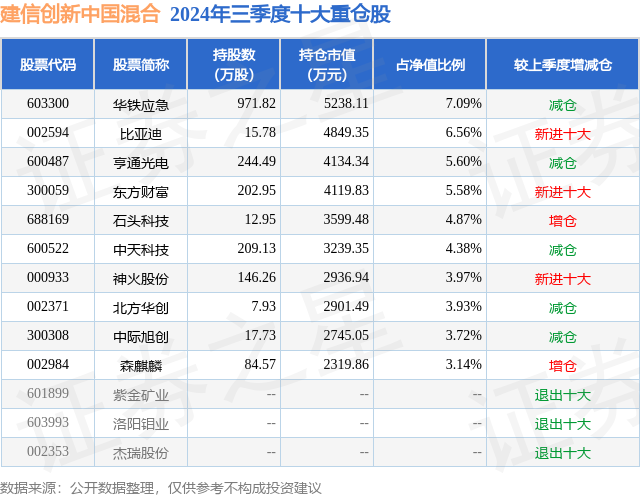Click stock code 603300
The image size is (640, 497).
(48, 104)
